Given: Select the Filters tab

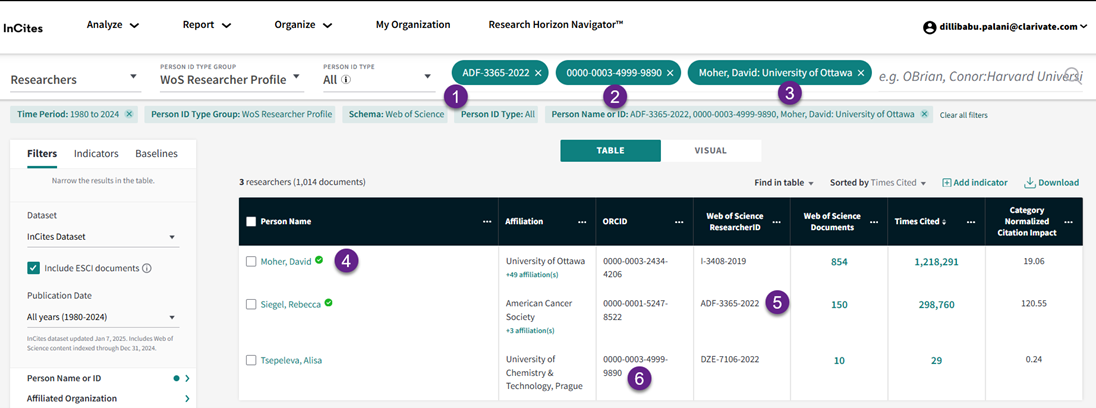Looking at the screenshot, I should [42, 154].
